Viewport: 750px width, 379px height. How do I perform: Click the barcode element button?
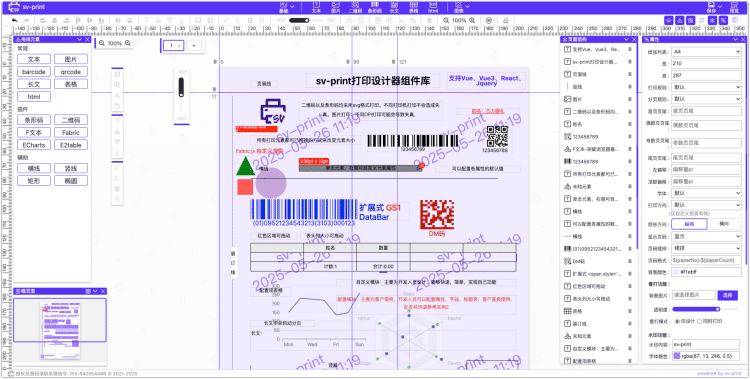click(34, 72)
